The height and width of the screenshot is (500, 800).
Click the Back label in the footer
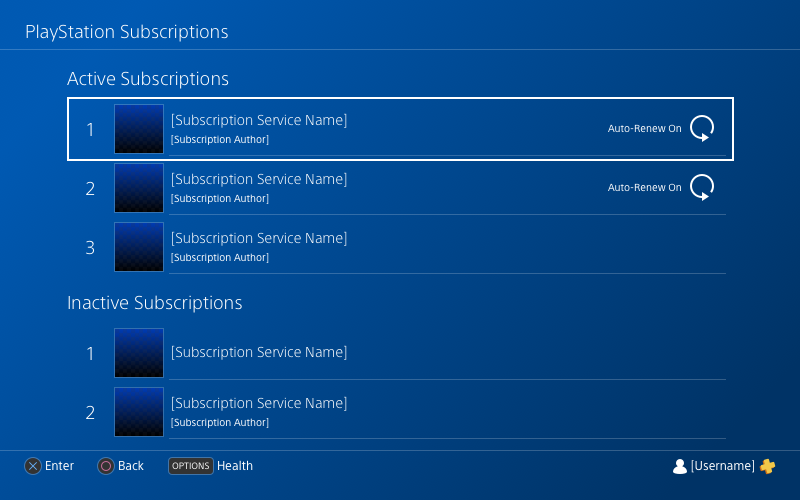[131, 466]
